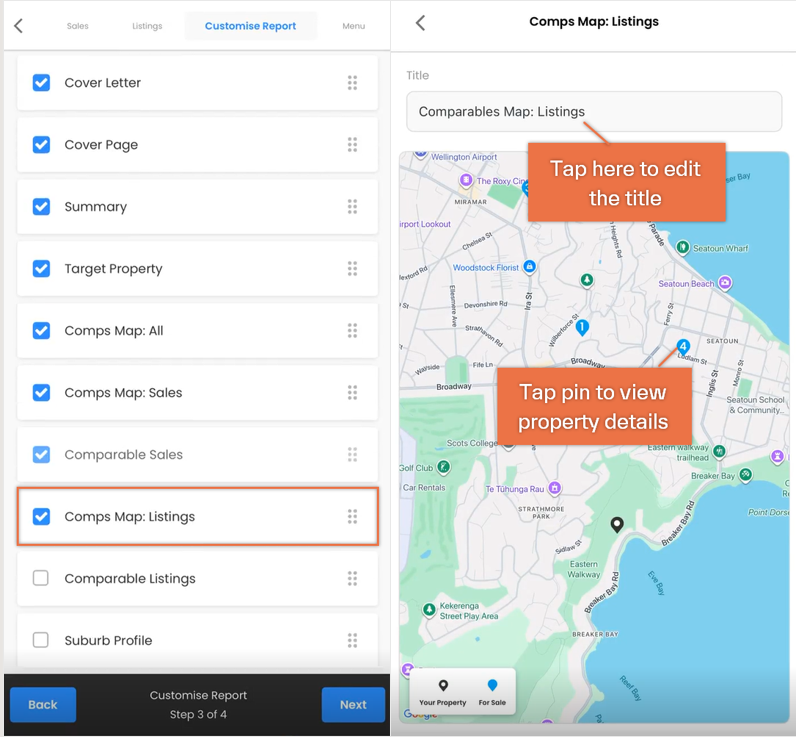Select the Summary row drag handle

click(352, 207)
